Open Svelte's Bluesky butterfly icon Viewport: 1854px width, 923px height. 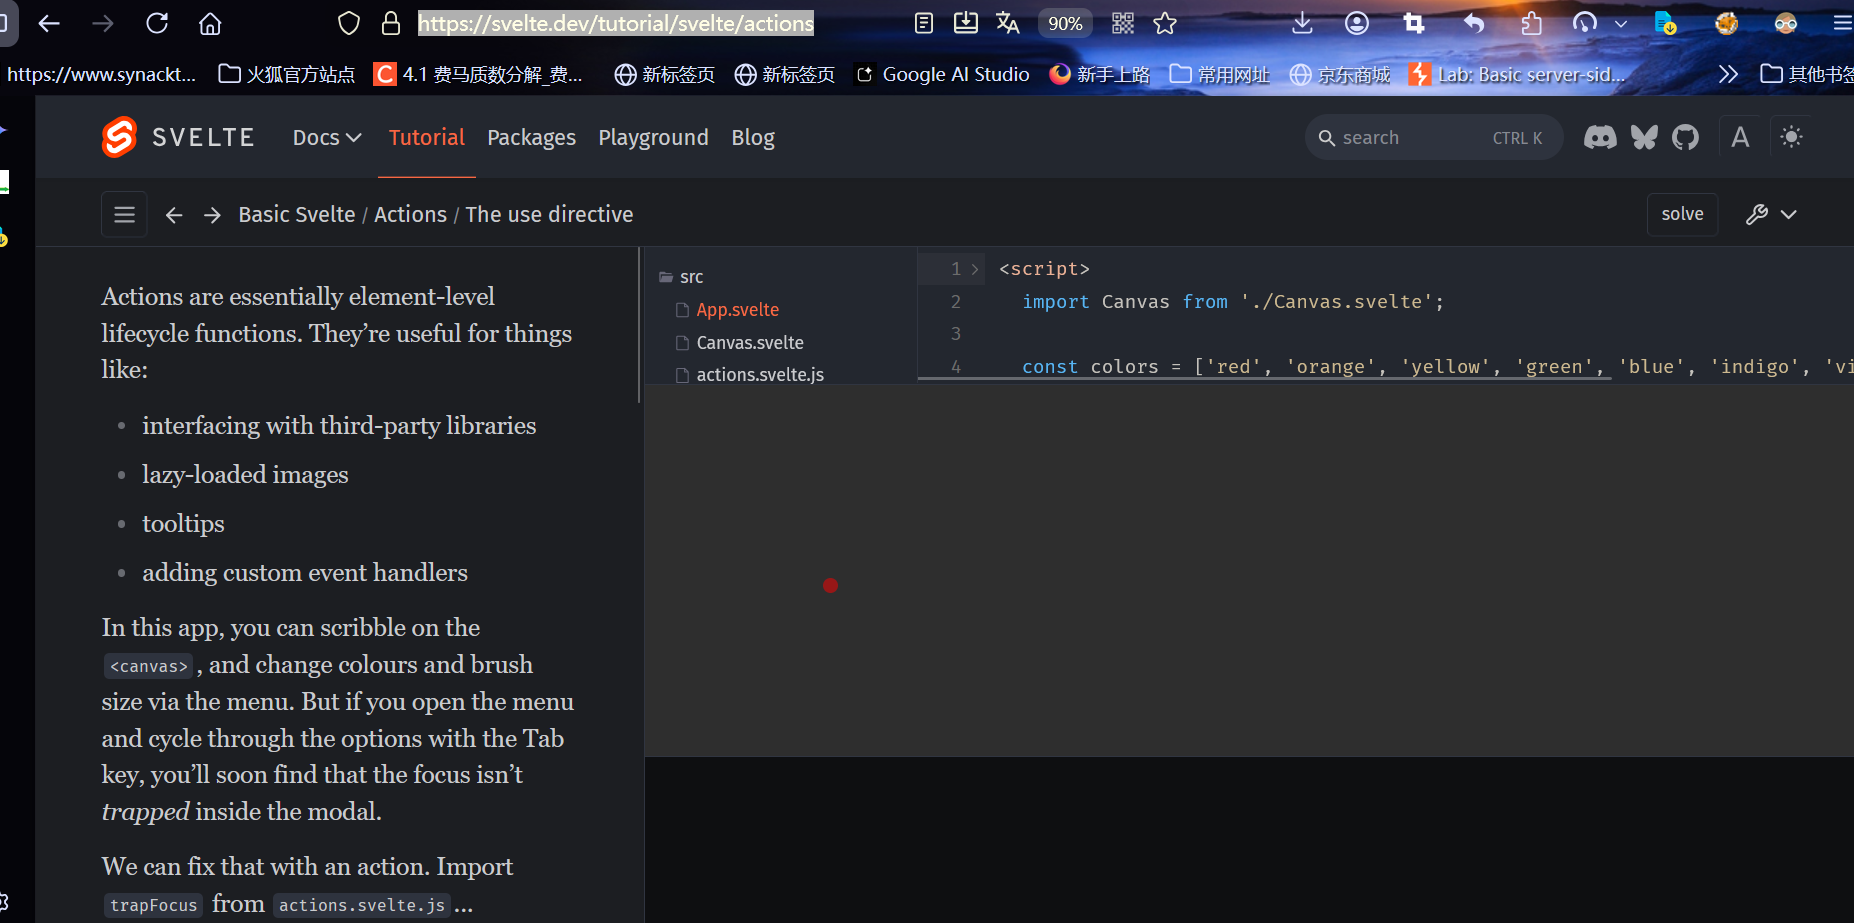point(1644,138)
